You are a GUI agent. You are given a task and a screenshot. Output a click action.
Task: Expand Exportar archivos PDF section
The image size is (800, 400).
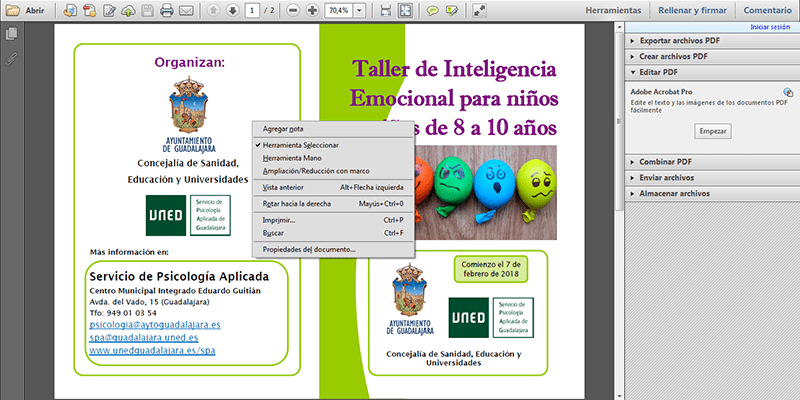click(x=712, y=41)
